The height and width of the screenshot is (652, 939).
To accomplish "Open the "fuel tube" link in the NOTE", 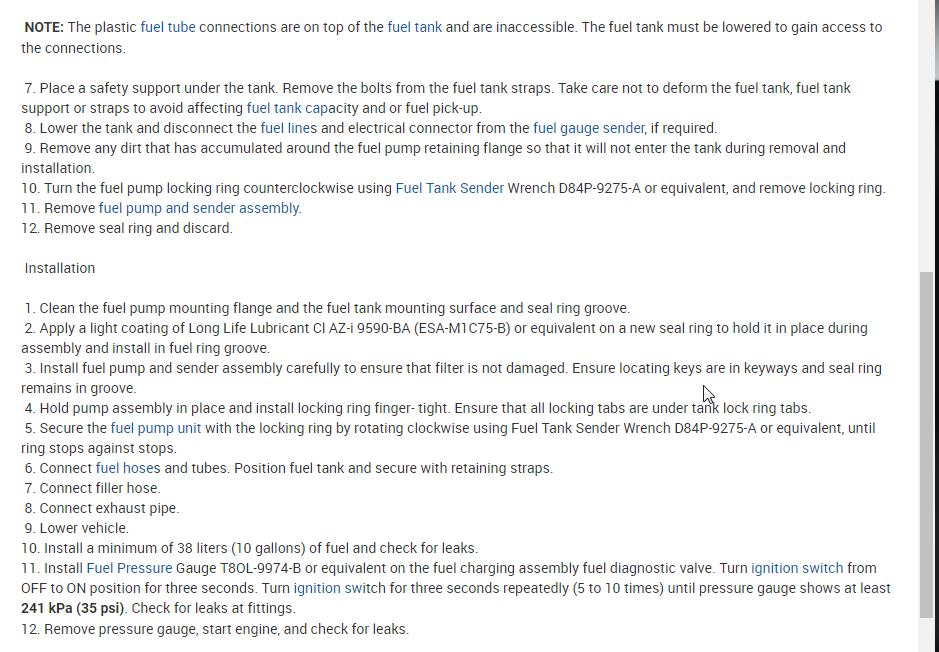I will click(168, 27).
